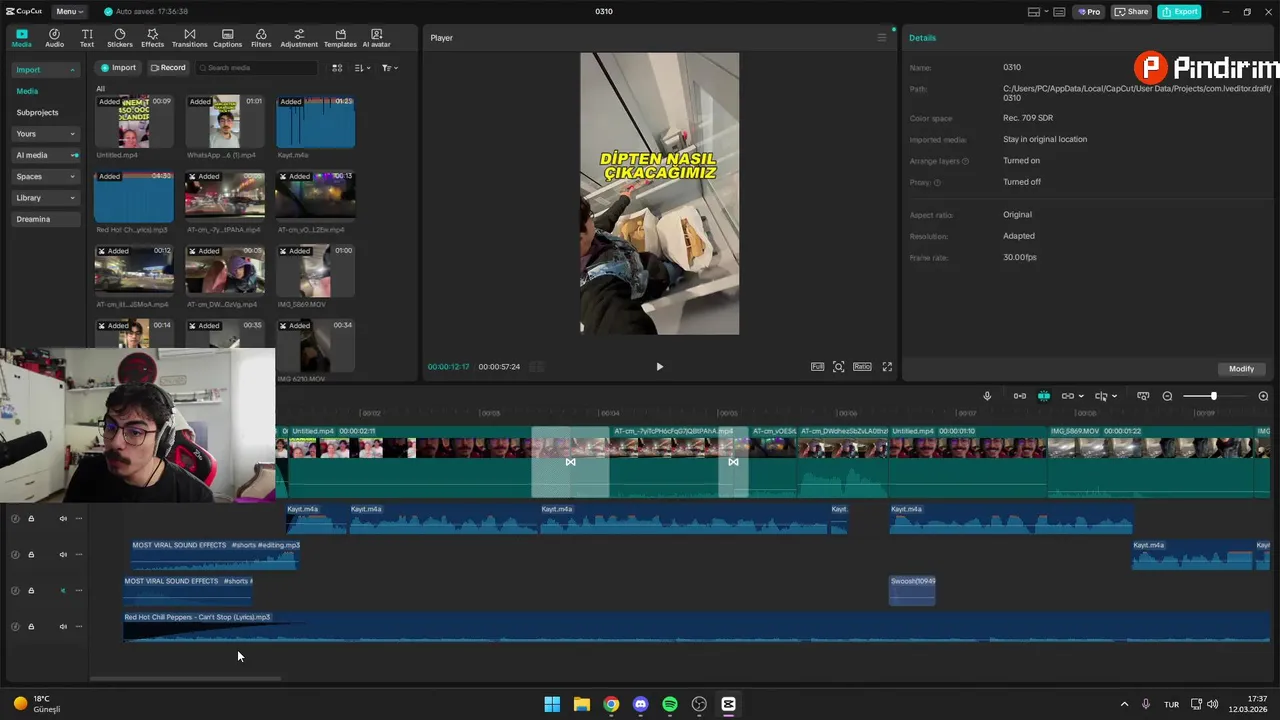Toggle auto snapping on timeline
This screenshot has height=720, width=1280.
coord(1043,396)
